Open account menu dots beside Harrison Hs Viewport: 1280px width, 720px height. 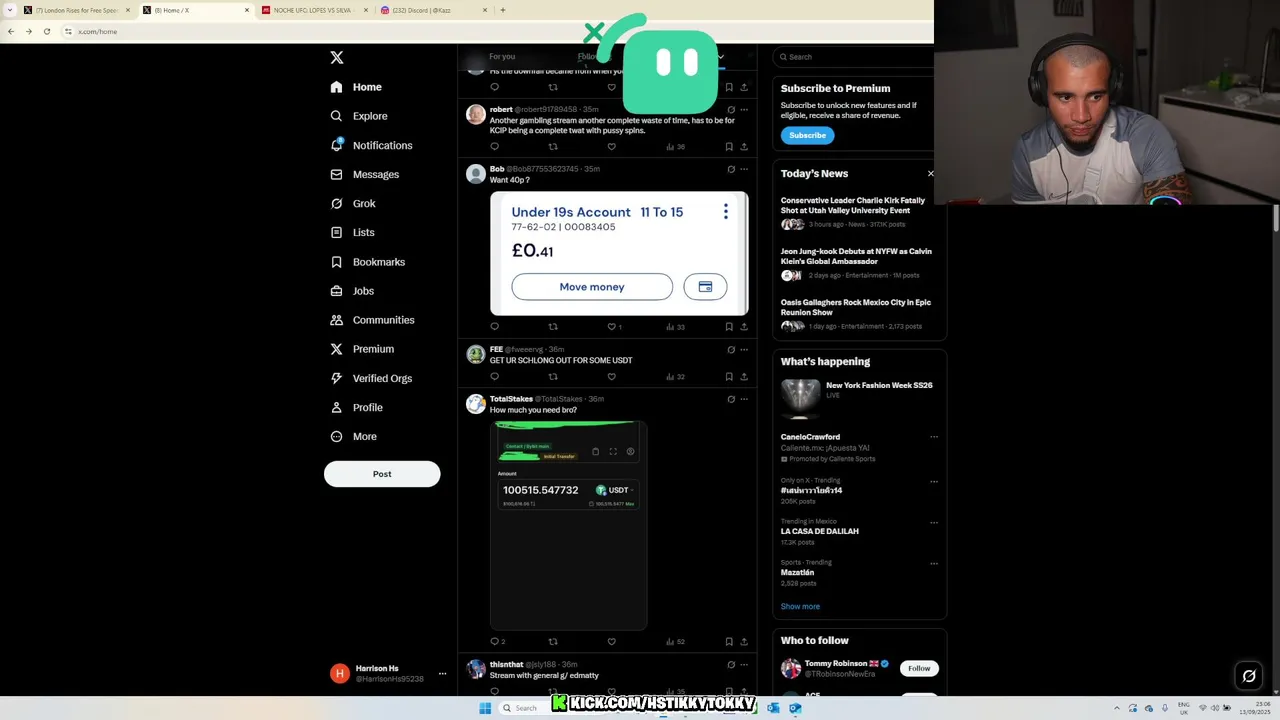(x=442, y=674)
